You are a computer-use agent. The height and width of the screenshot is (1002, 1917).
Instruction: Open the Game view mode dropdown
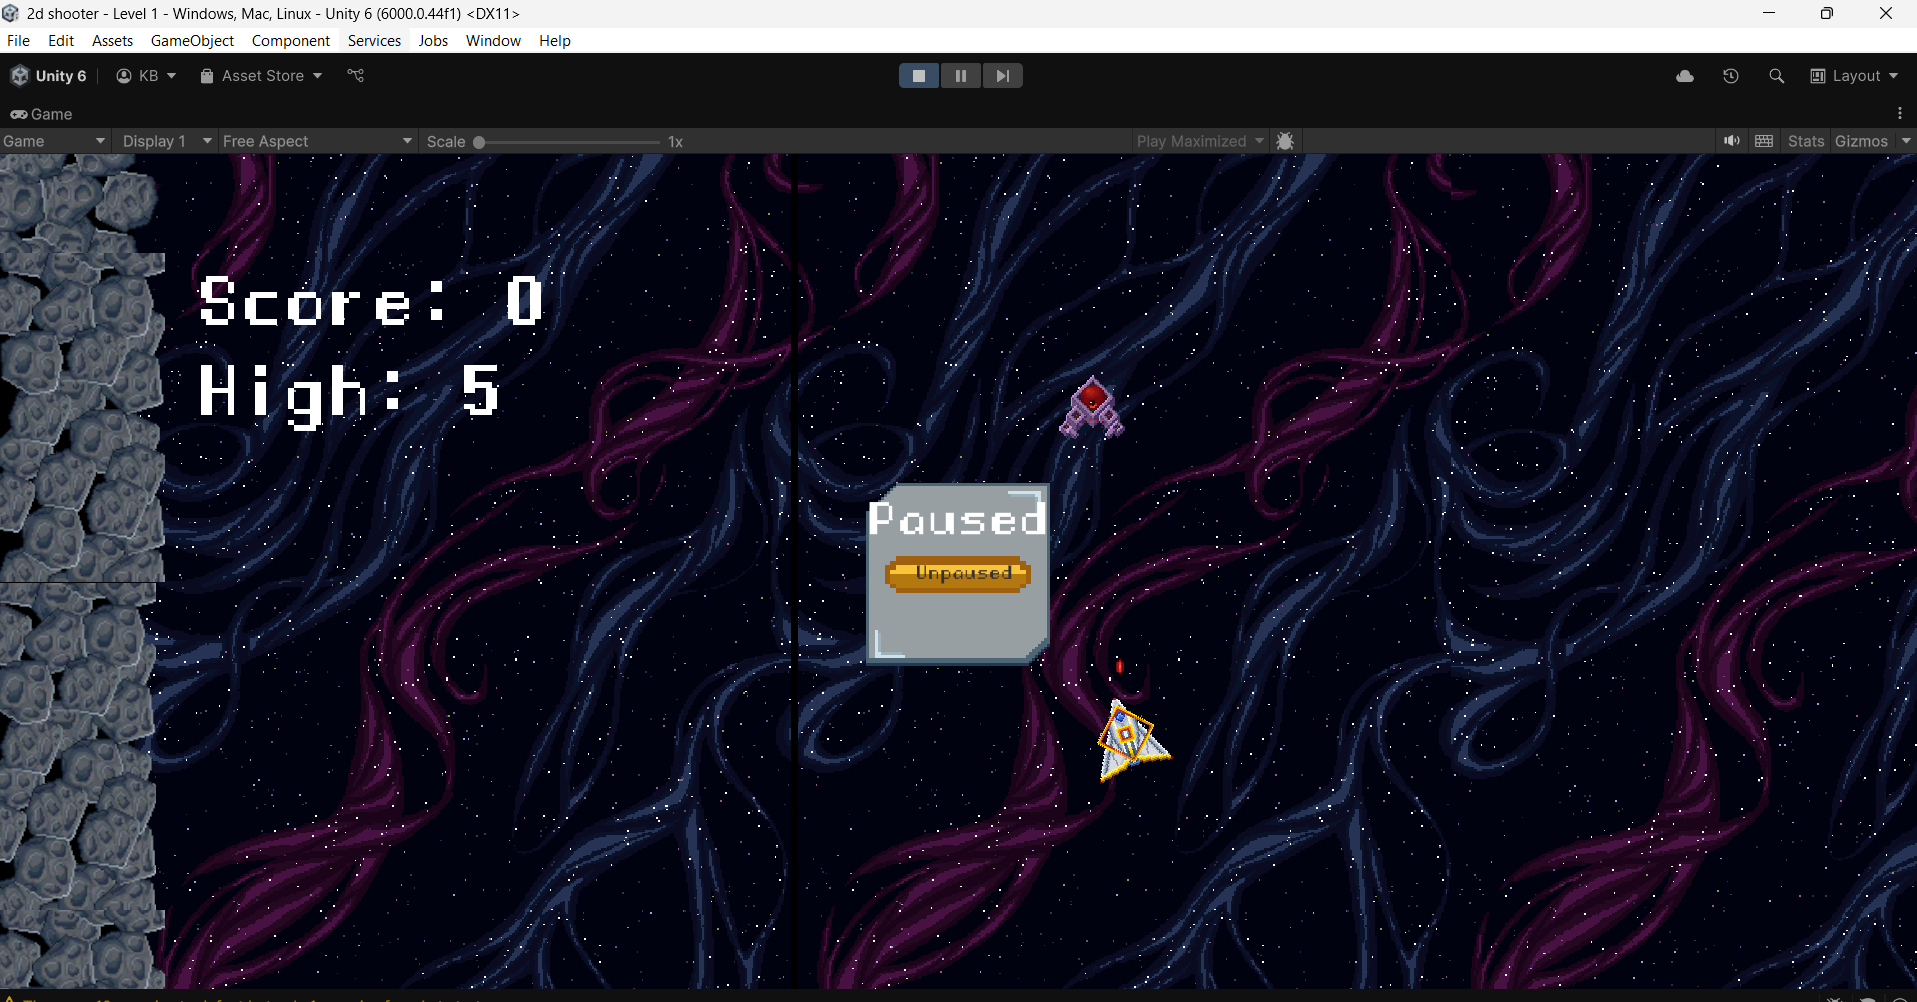[54, 141]
